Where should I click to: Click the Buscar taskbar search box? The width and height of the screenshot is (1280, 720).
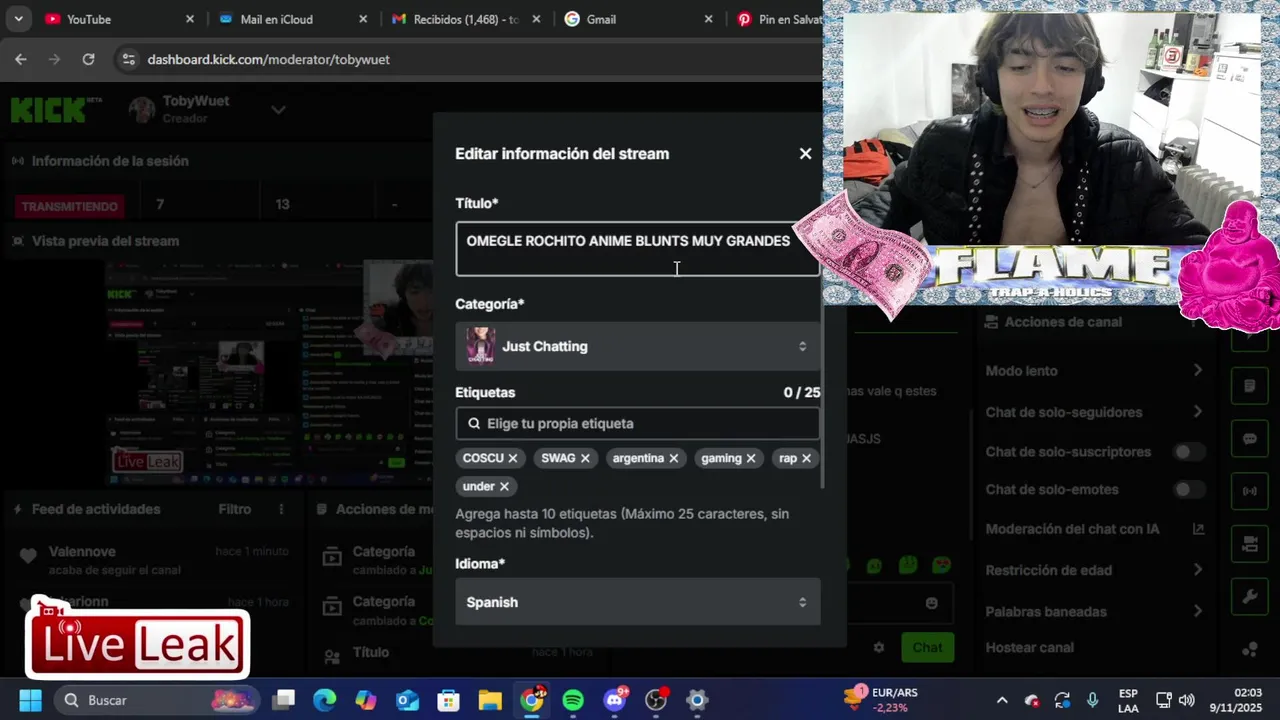pyautogui.click(x=157, y=700)
